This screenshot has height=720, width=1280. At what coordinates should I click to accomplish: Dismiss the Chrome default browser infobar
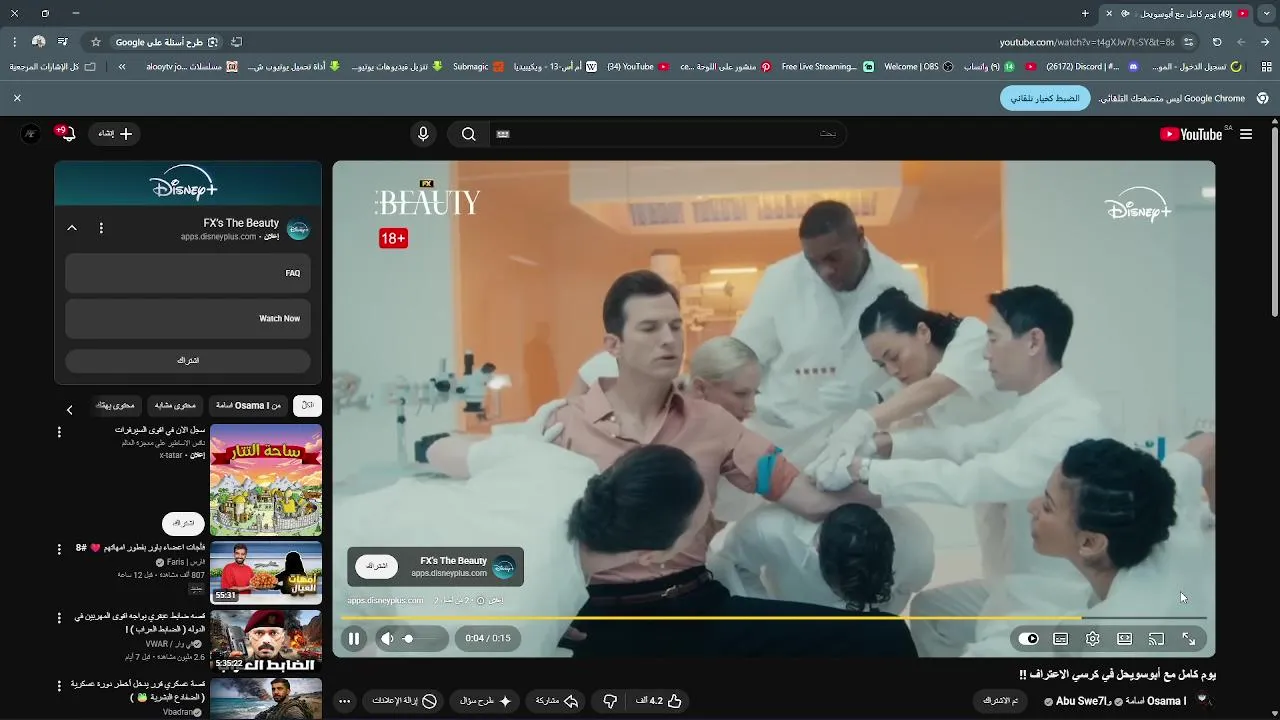(x=17, y=98)
